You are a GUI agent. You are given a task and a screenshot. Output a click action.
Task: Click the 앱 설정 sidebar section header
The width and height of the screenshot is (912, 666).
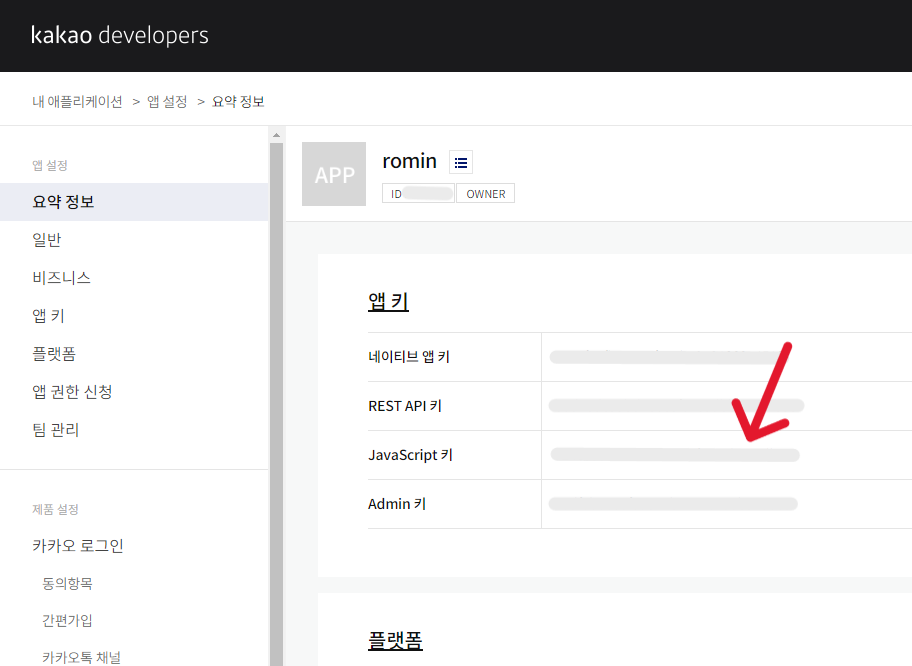pyautogui.click(x=50, y=165)
